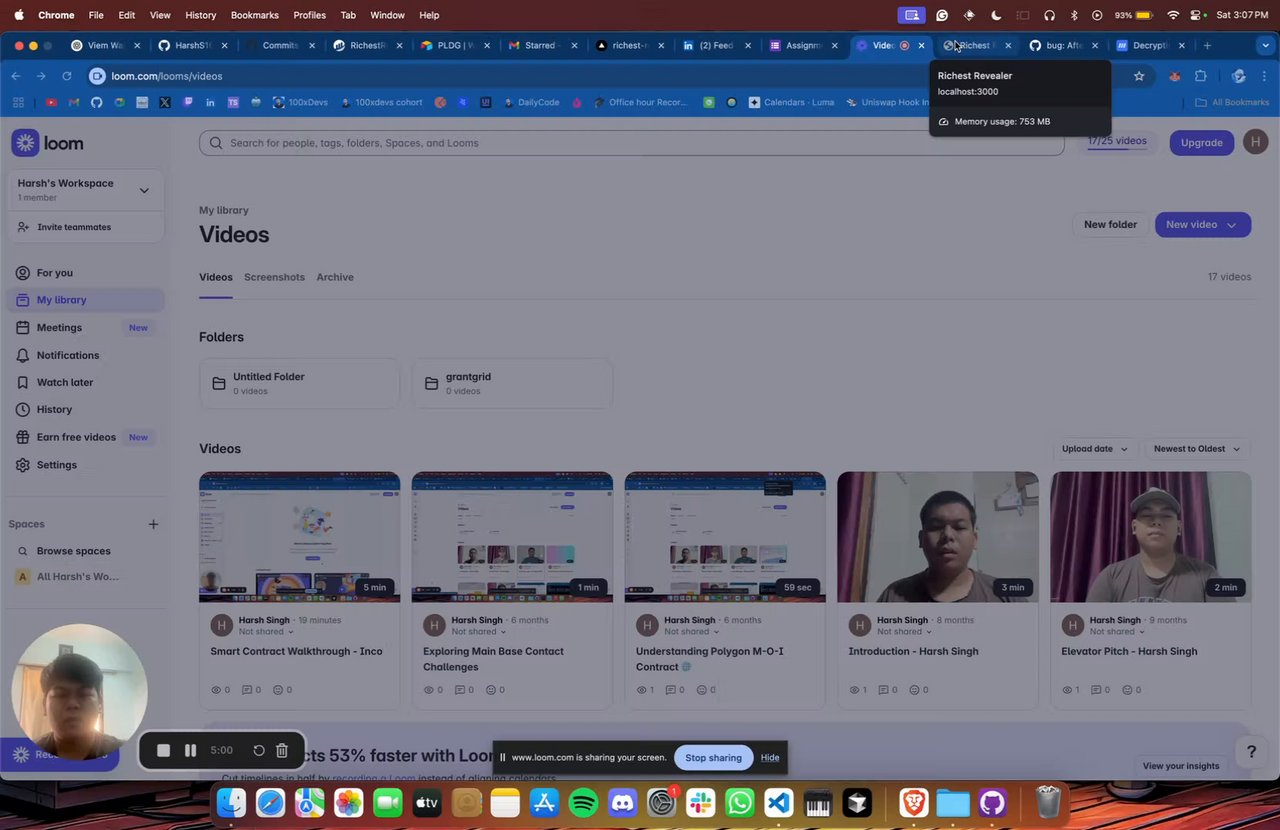The width and height of the screenshot is (1280, 830).
Task: Click the Upgrade button
Action: 1201,142
